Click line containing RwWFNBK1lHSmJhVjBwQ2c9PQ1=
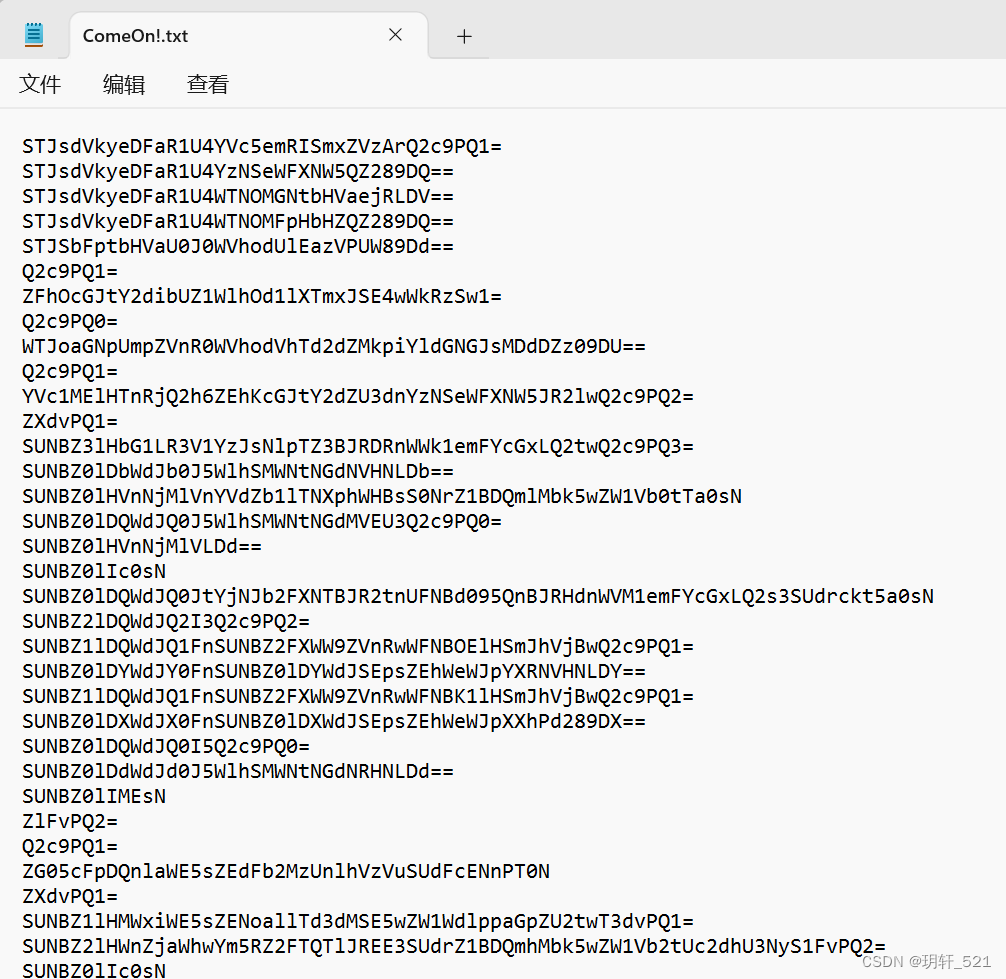Viewport: 1006px width, 979px height. tap(358, 697)
